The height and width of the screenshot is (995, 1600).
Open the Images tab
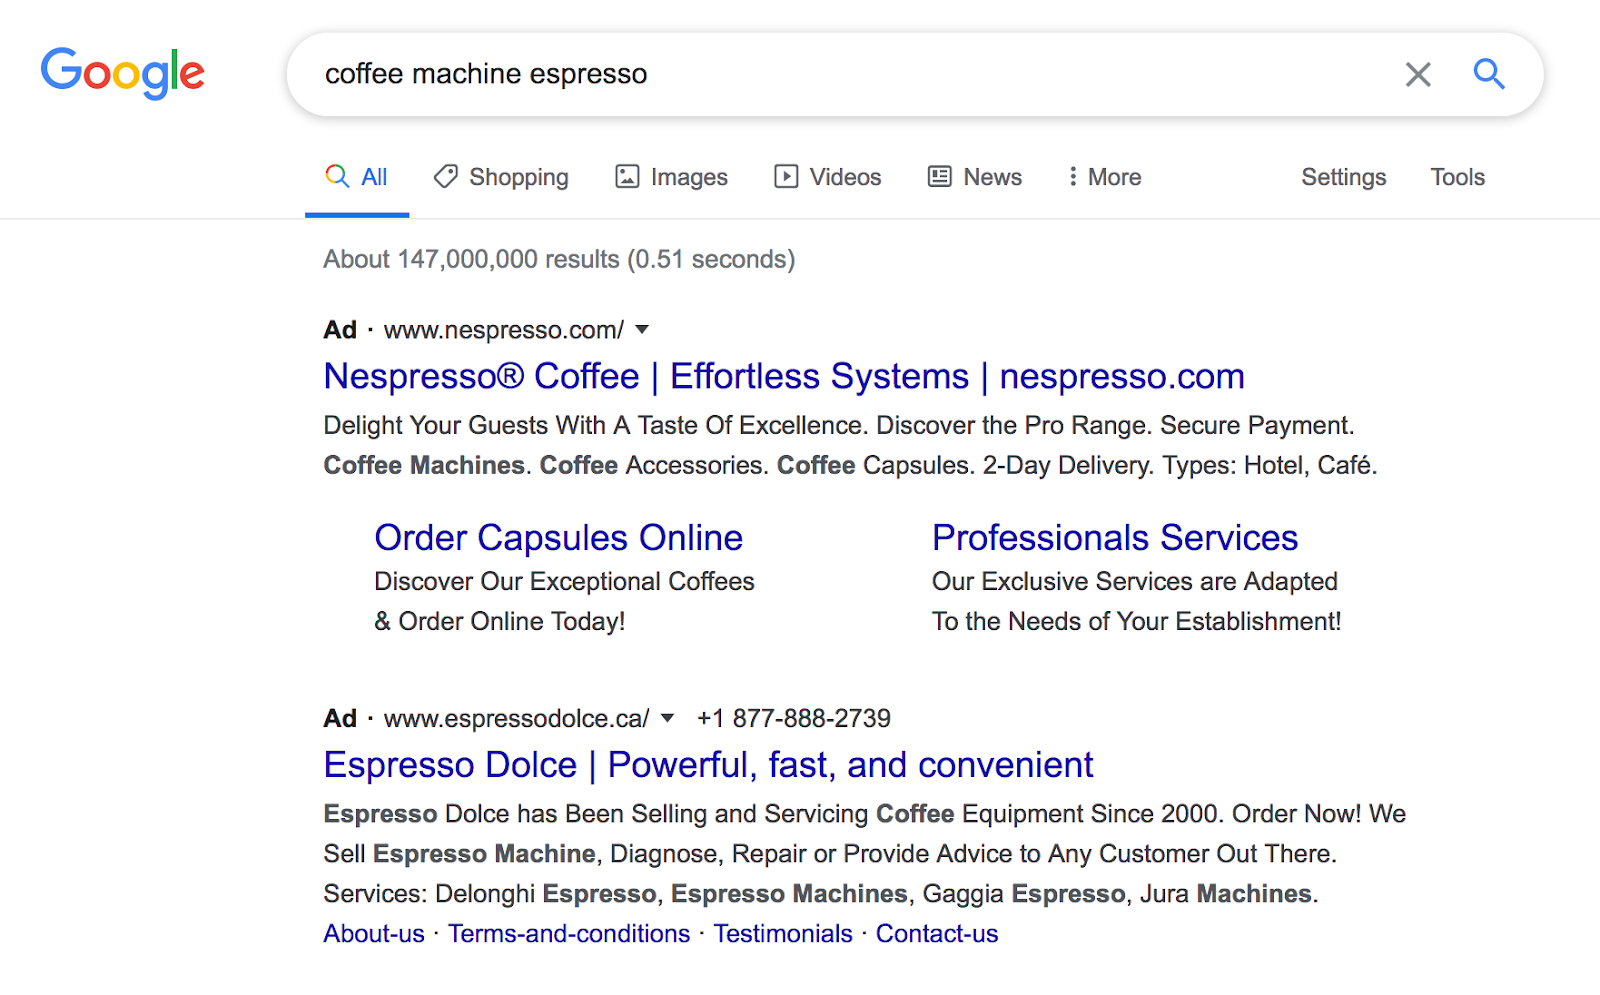(x=671, y=177)
